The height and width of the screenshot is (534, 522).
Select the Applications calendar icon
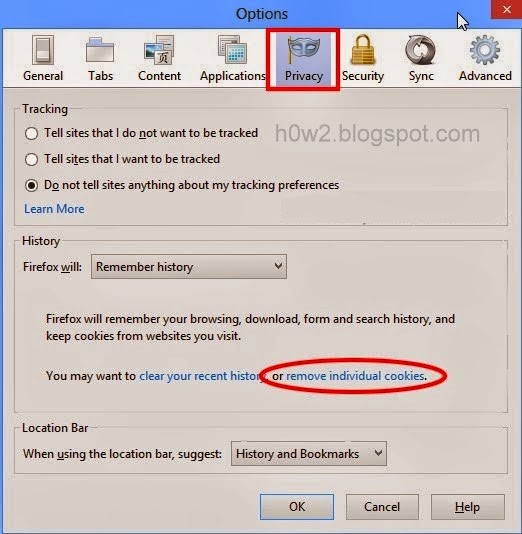(233, 50)
